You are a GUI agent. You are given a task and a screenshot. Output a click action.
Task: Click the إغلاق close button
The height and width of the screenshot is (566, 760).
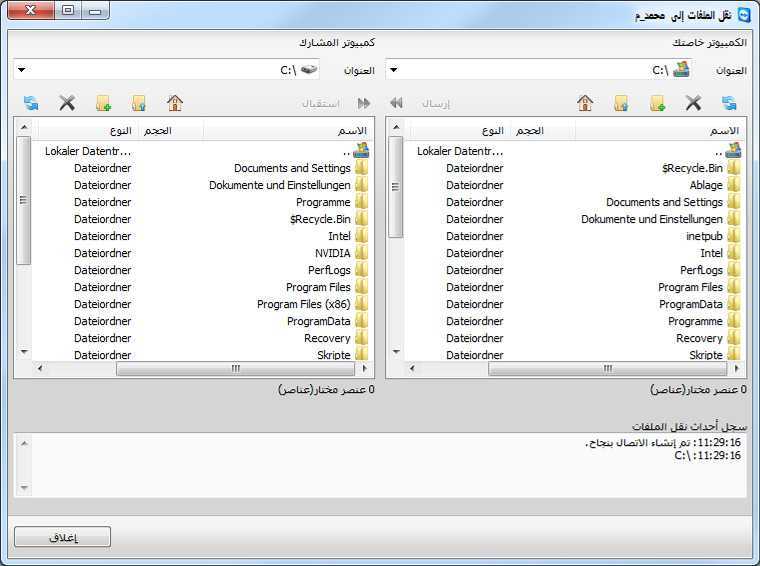point(63,537)
